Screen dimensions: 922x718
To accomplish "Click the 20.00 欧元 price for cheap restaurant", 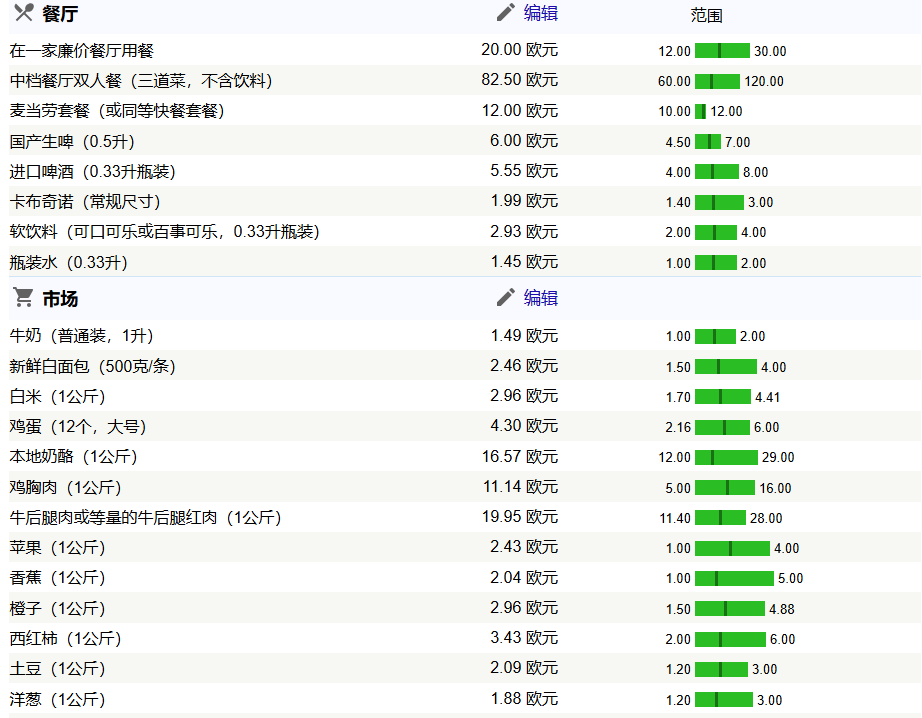I will coord(519,50).
